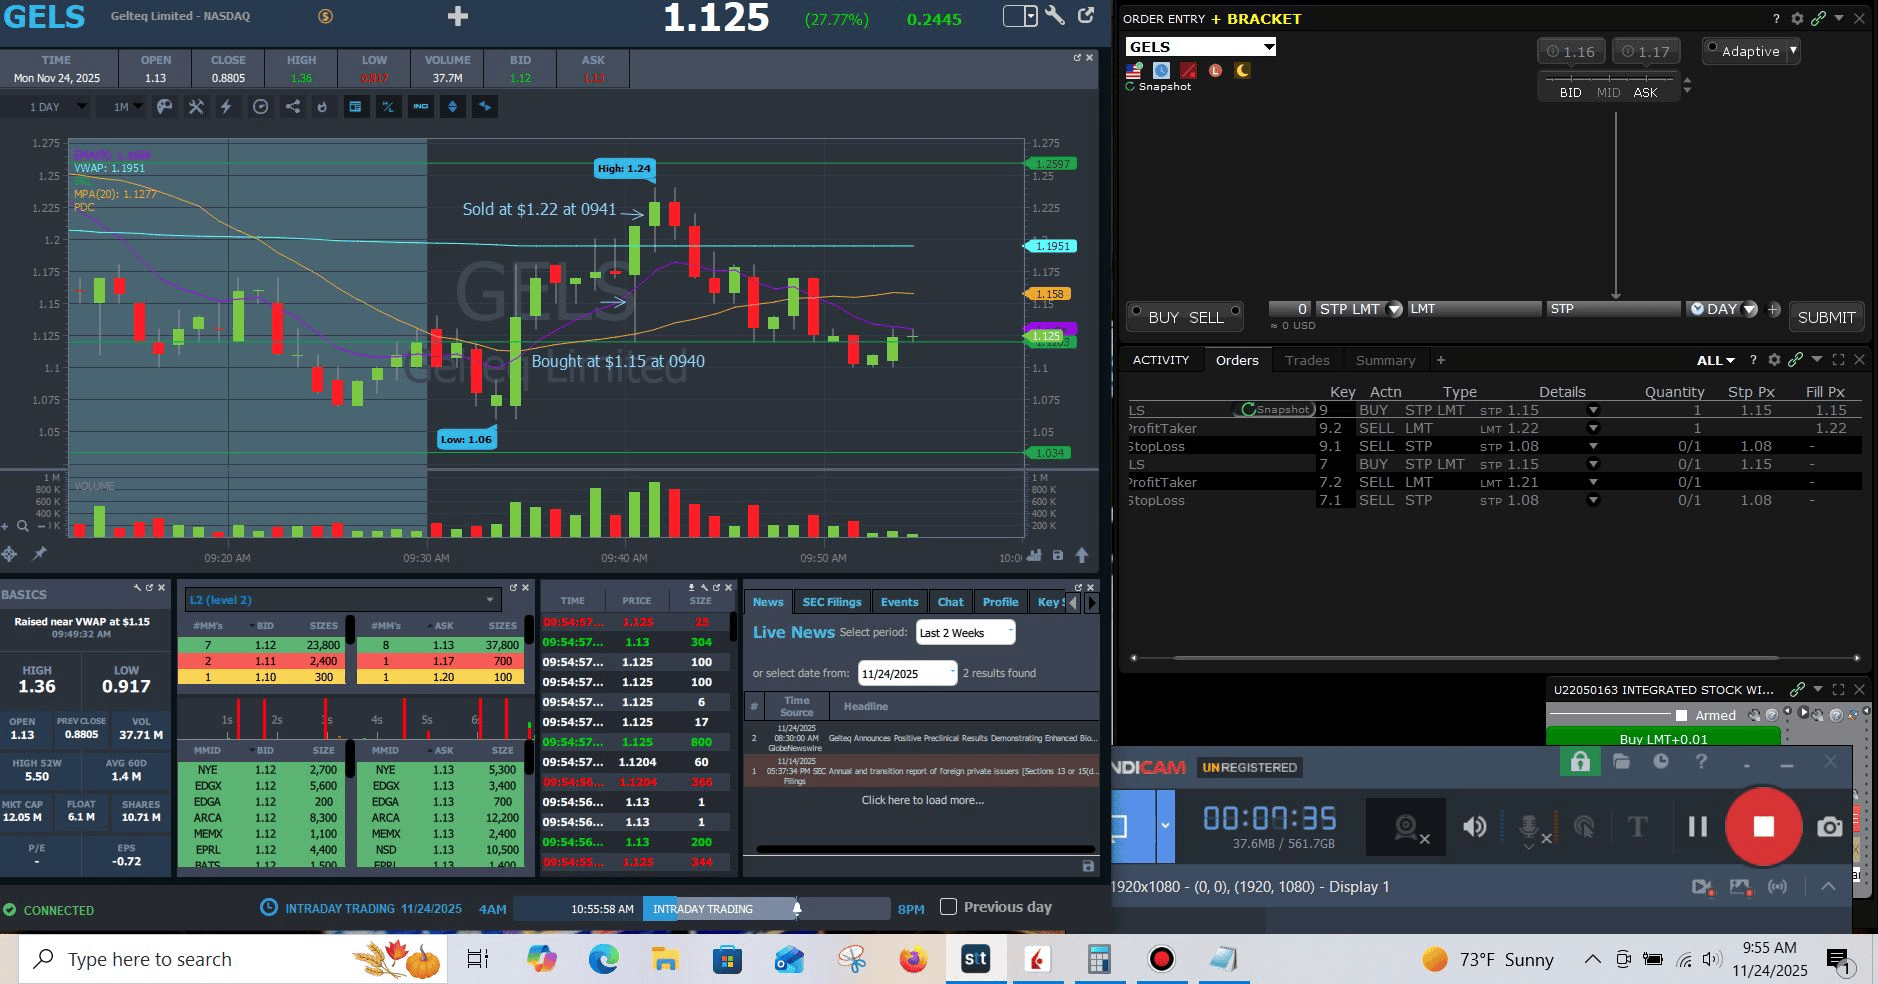
Task: Pause the Bandicam recording
Action: (1697, 827)
